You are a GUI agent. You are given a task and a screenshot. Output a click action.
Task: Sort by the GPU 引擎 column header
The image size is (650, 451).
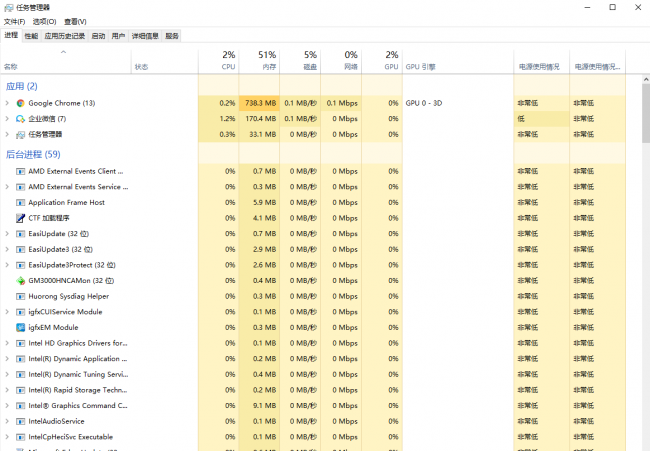[458, 61]
